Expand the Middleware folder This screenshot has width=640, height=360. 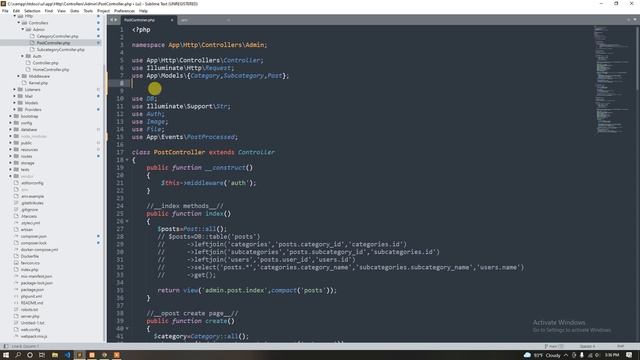coord(18,76)
